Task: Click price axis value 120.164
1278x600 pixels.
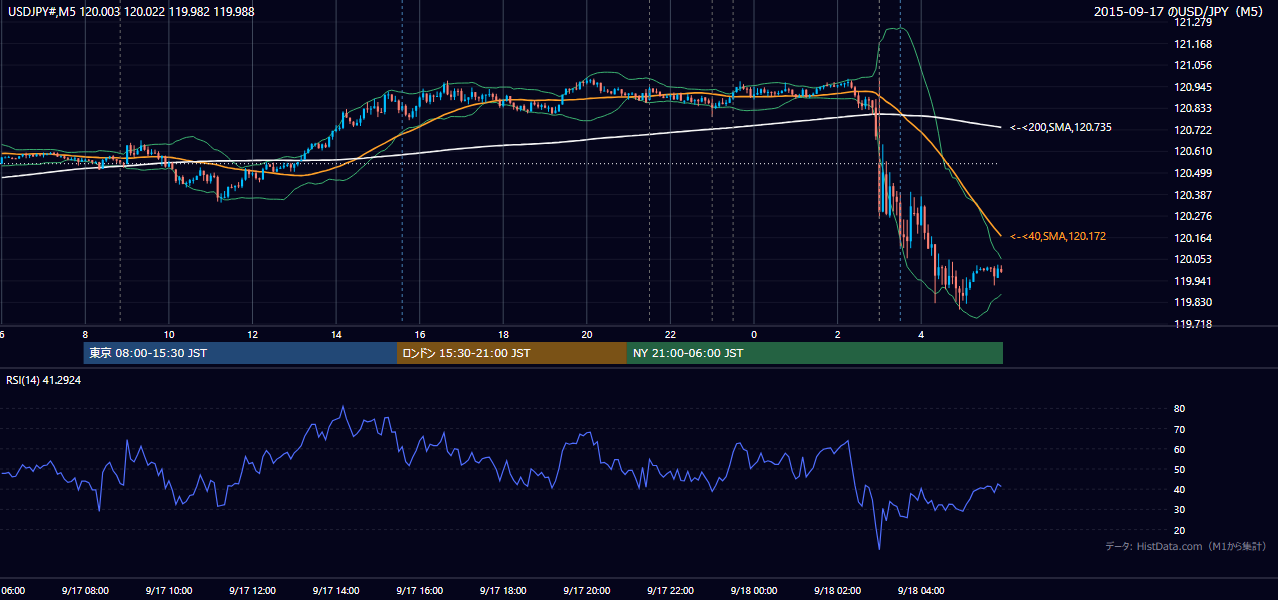Action: coord(1193,238)
